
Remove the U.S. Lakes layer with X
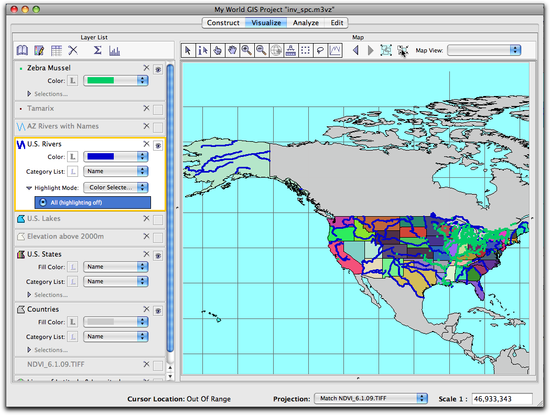146,218
